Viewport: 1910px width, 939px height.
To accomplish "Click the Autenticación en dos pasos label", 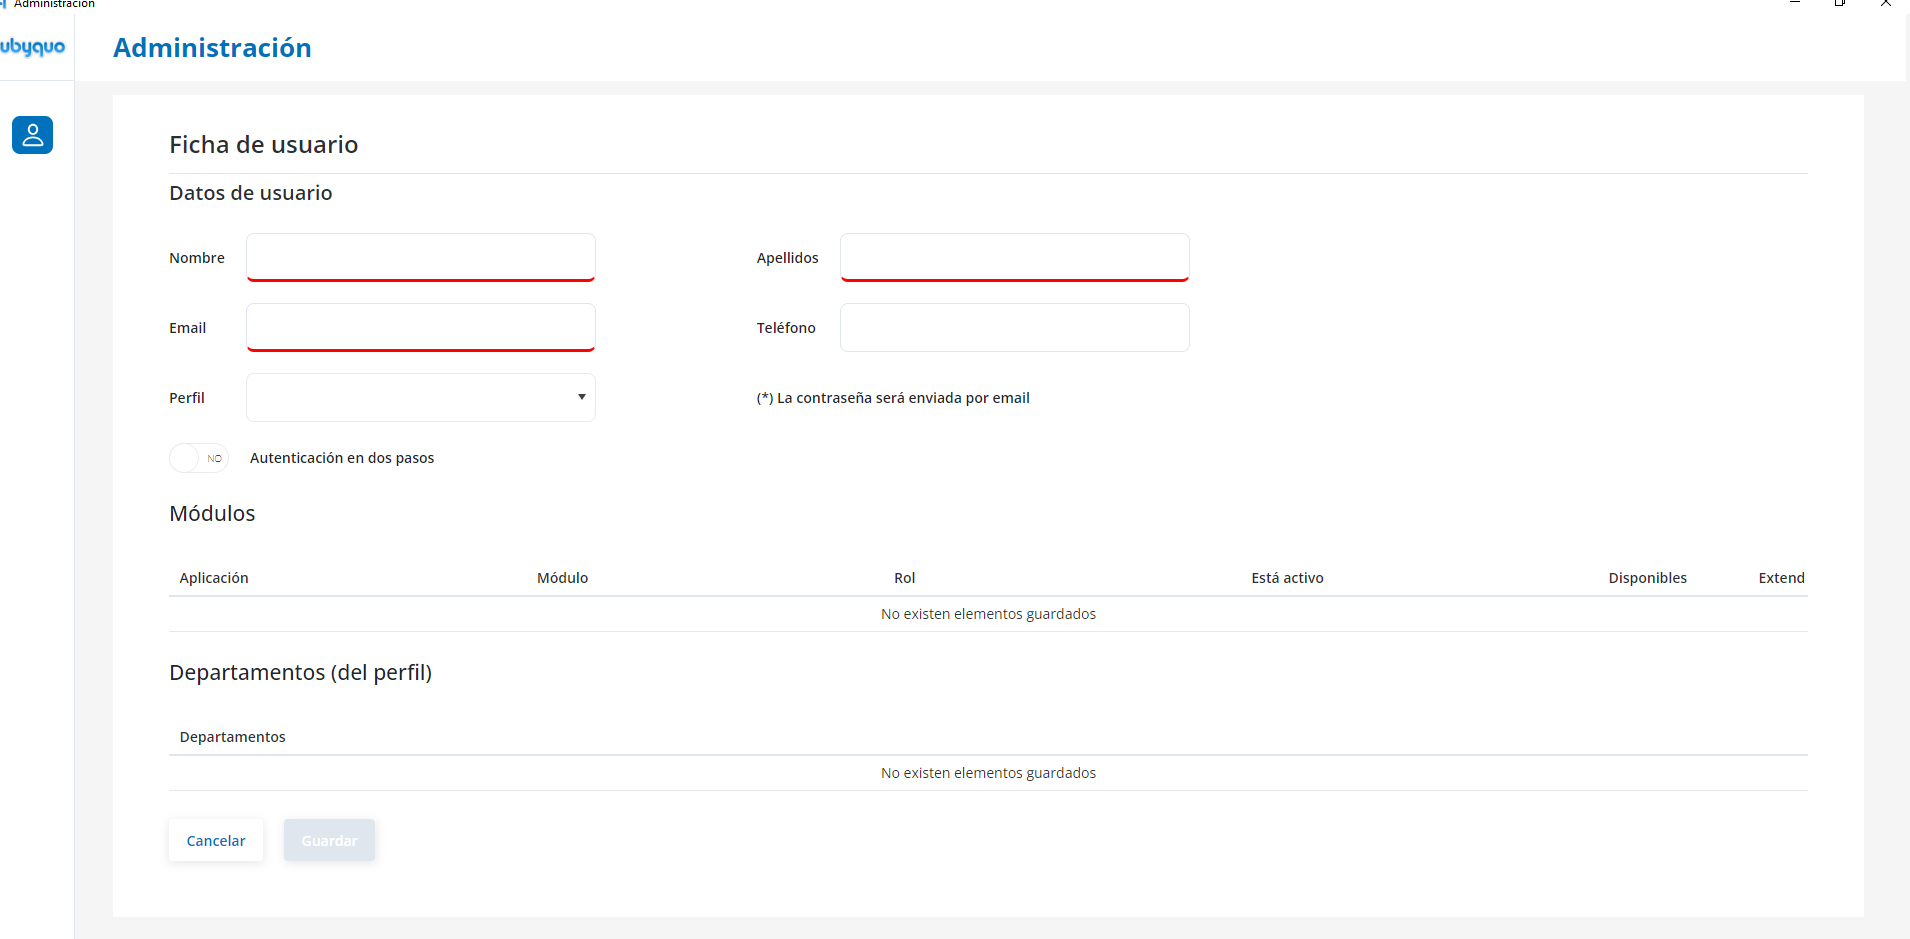I will 342,458.
